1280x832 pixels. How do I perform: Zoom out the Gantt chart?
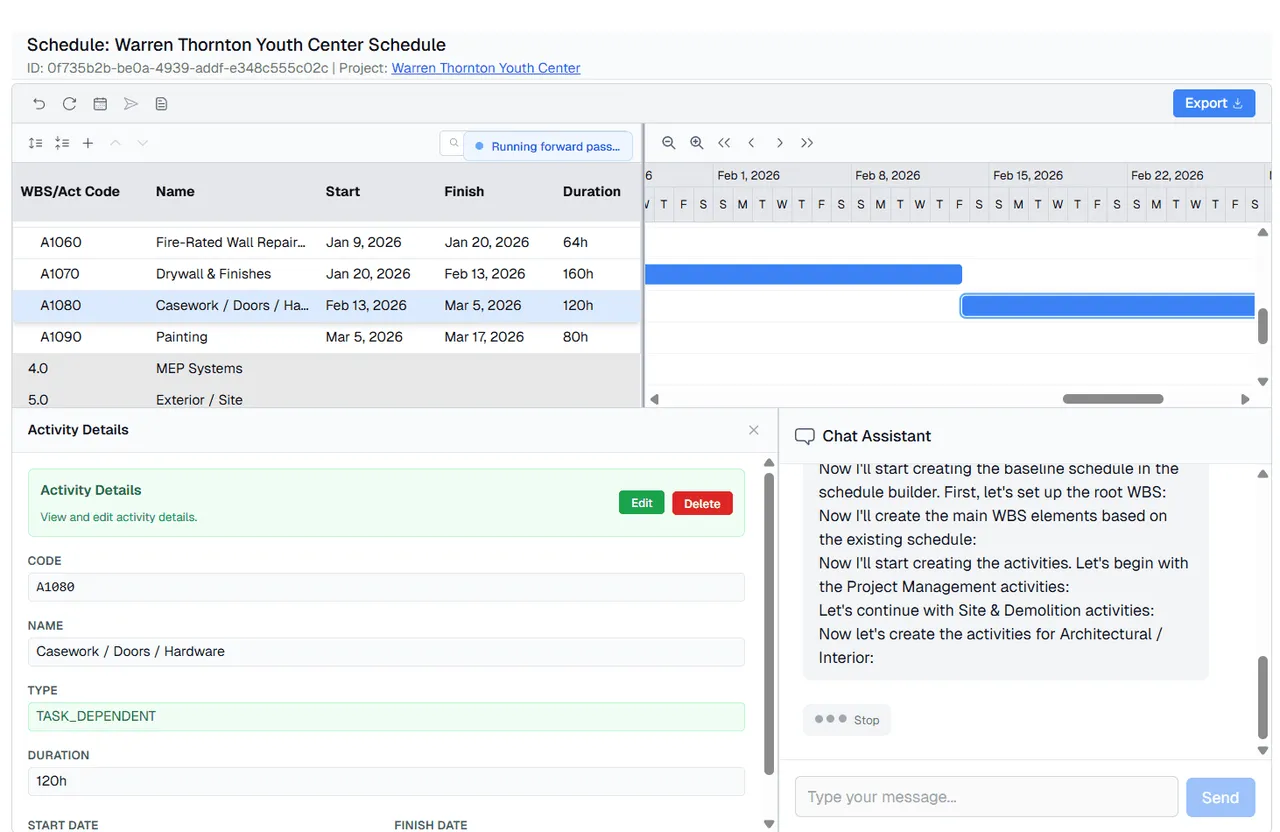point(669,143)
